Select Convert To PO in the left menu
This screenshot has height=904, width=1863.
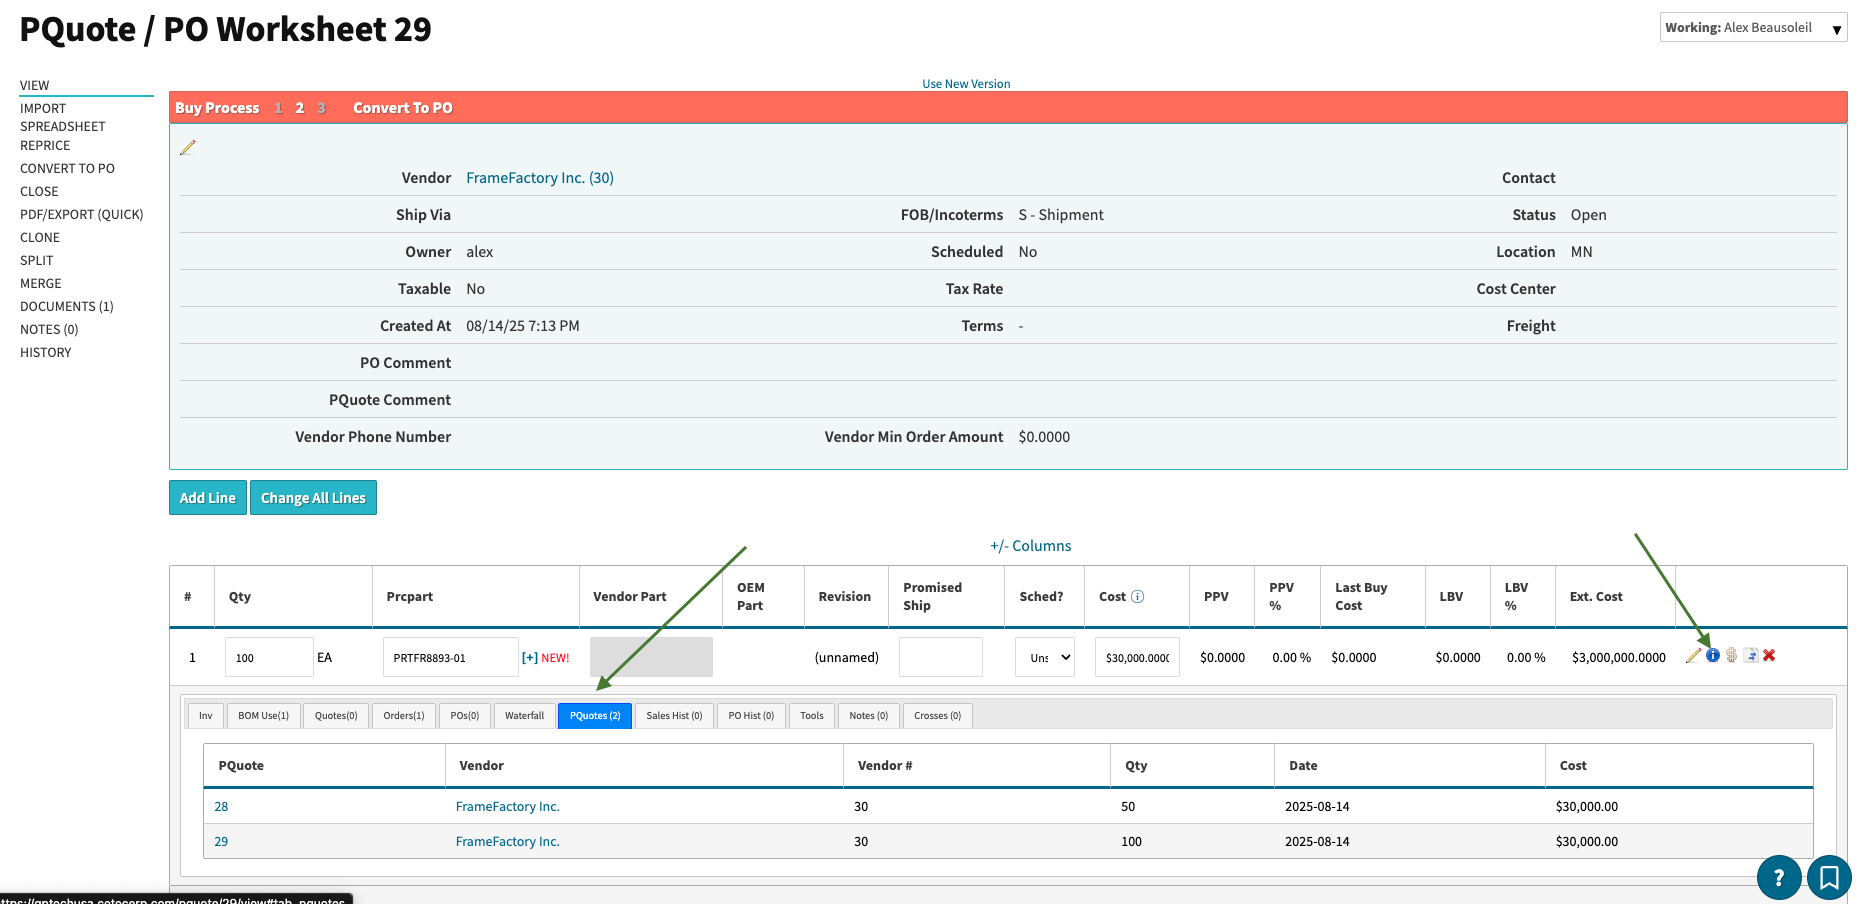[67, 169]
